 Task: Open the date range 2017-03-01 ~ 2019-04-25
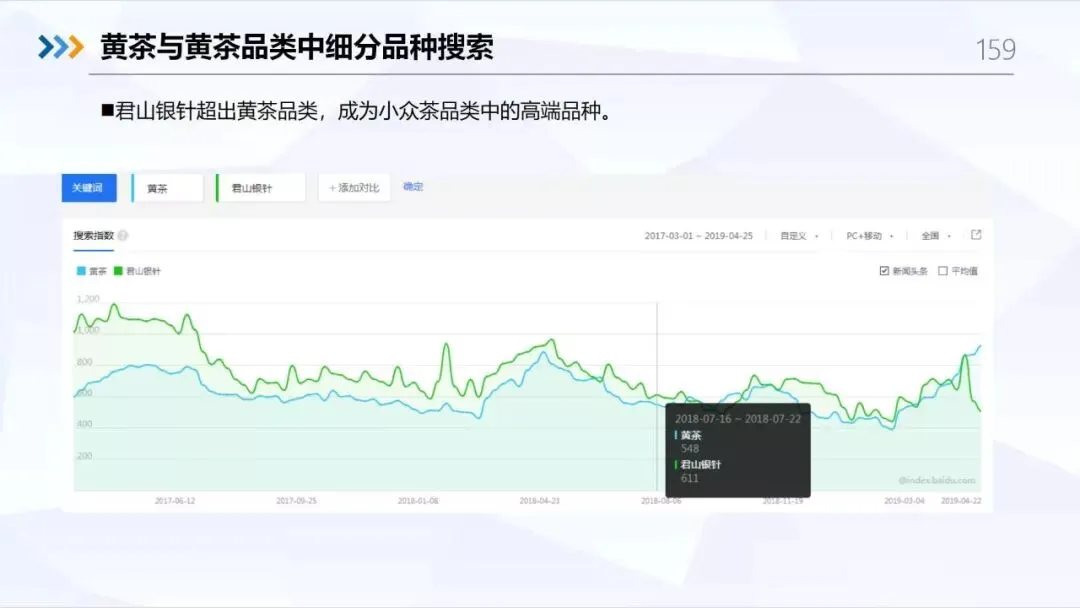[698, 235]
